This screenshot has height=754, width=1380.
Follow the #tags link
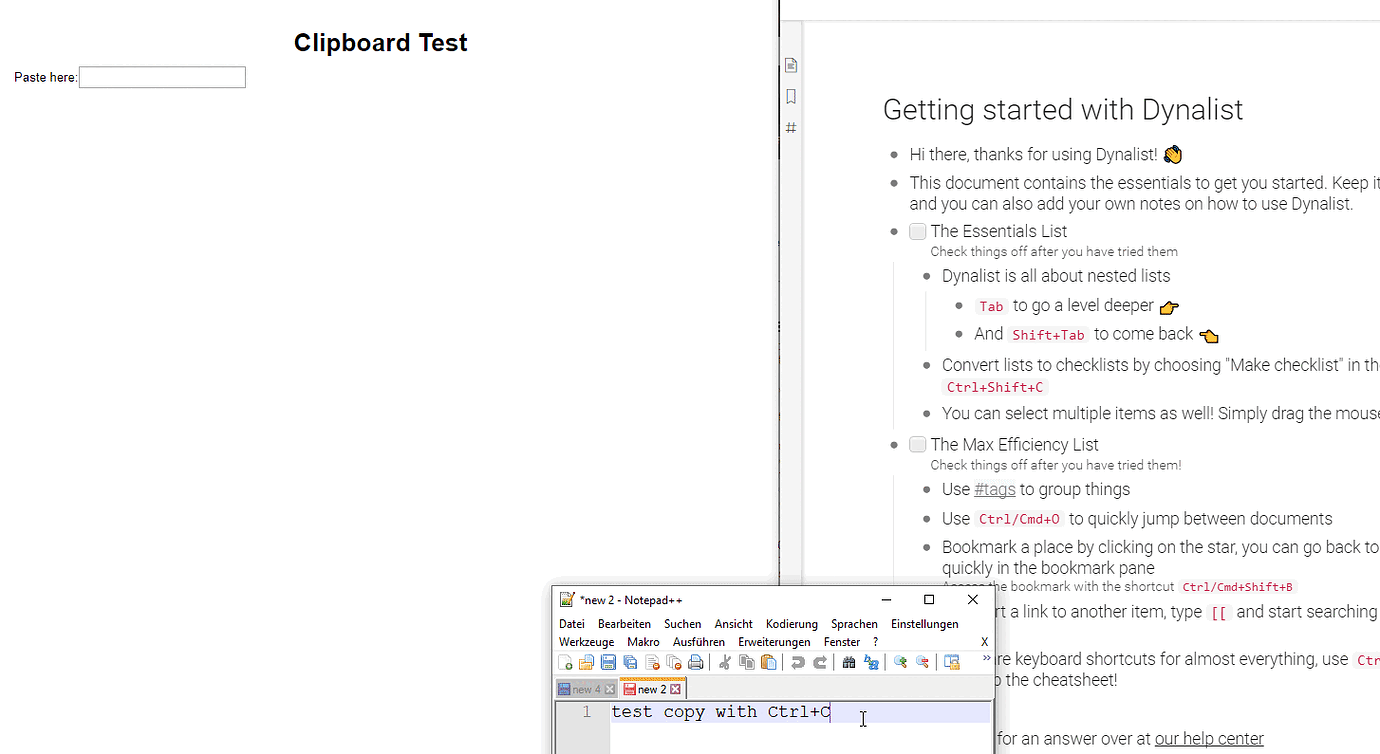[x=994, y=489]
